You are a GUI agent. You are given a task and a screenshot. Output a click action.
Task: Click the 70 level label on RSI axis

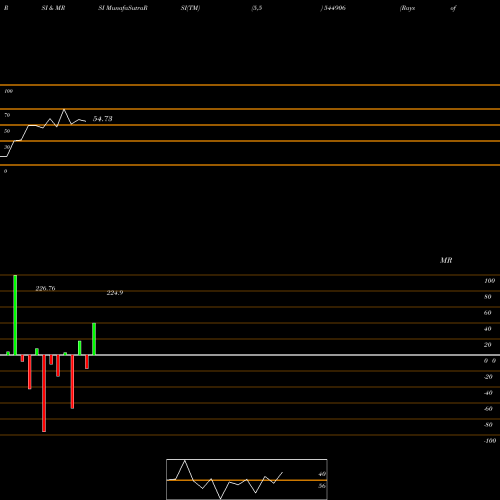click(x=7, y=115)
